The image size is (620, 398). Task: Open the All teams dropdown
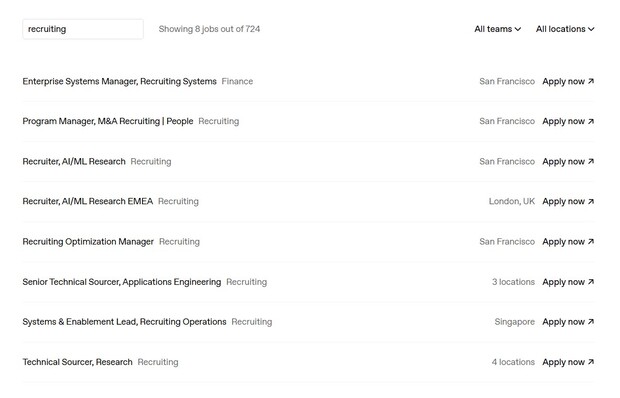point(497,29)
